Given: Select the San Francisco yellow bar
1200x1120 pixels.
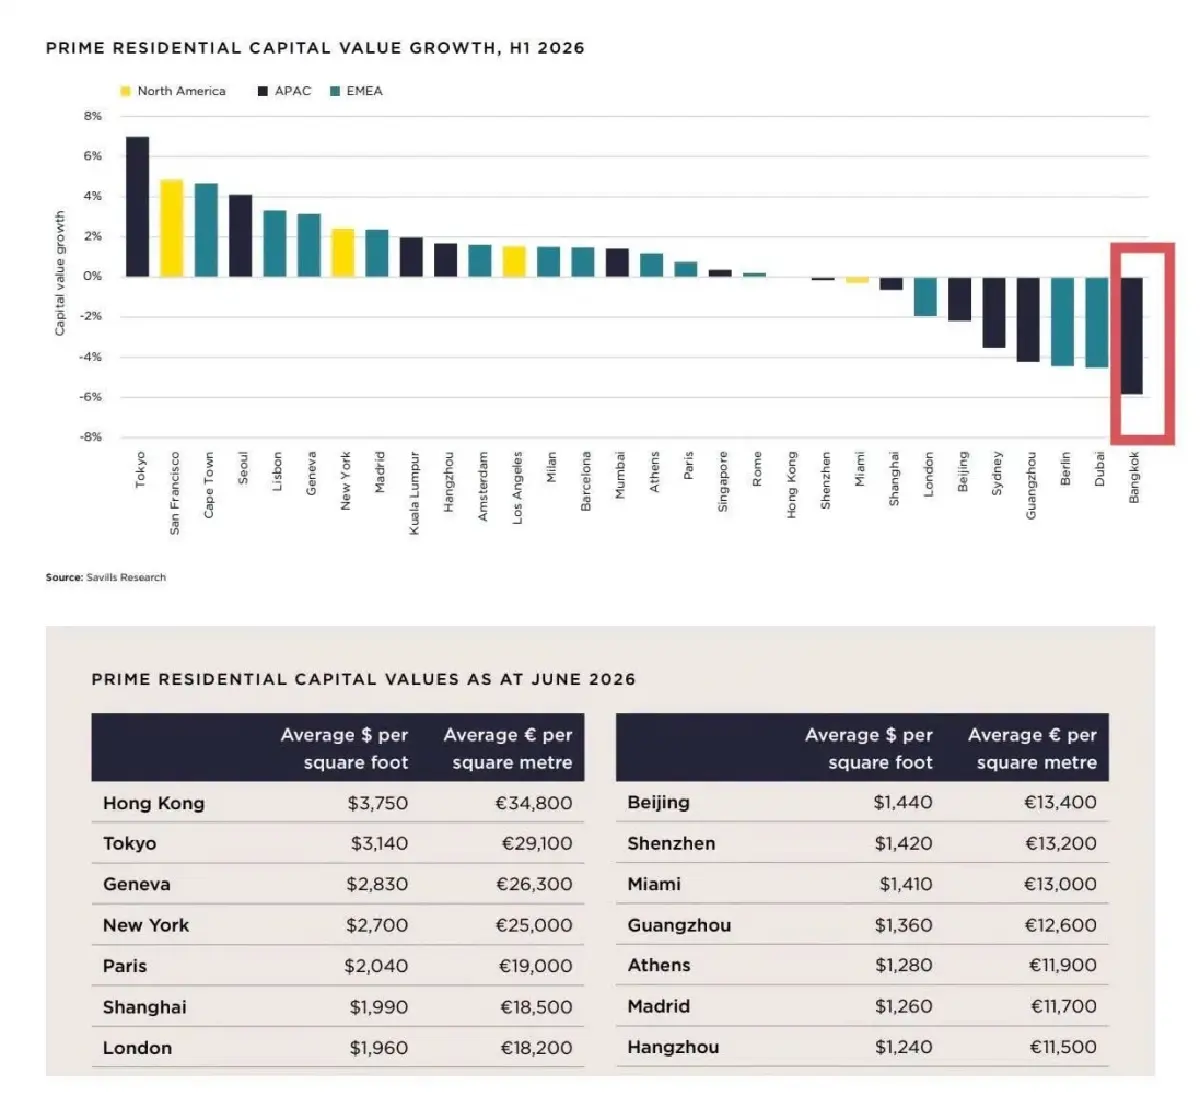Looking at the screenshot, I should 172,228.
